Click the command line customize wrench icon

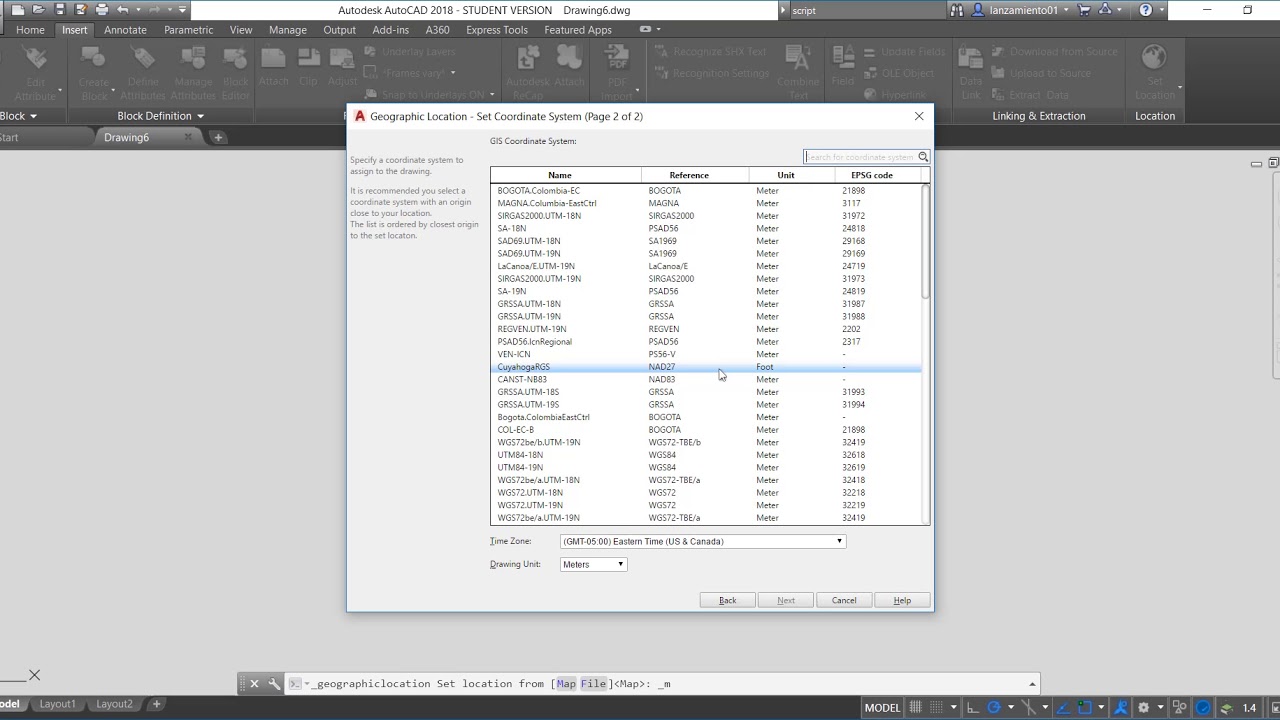(274, 684)
